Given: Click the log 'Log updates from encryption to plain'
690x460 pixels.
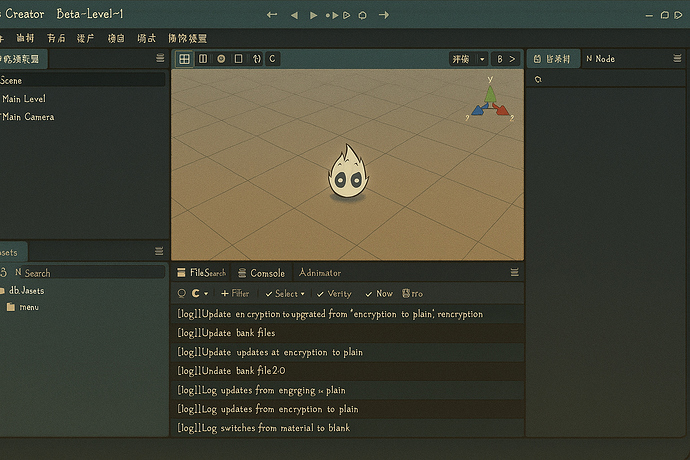Looking at the screenshot, I should (x=348, y=409).
